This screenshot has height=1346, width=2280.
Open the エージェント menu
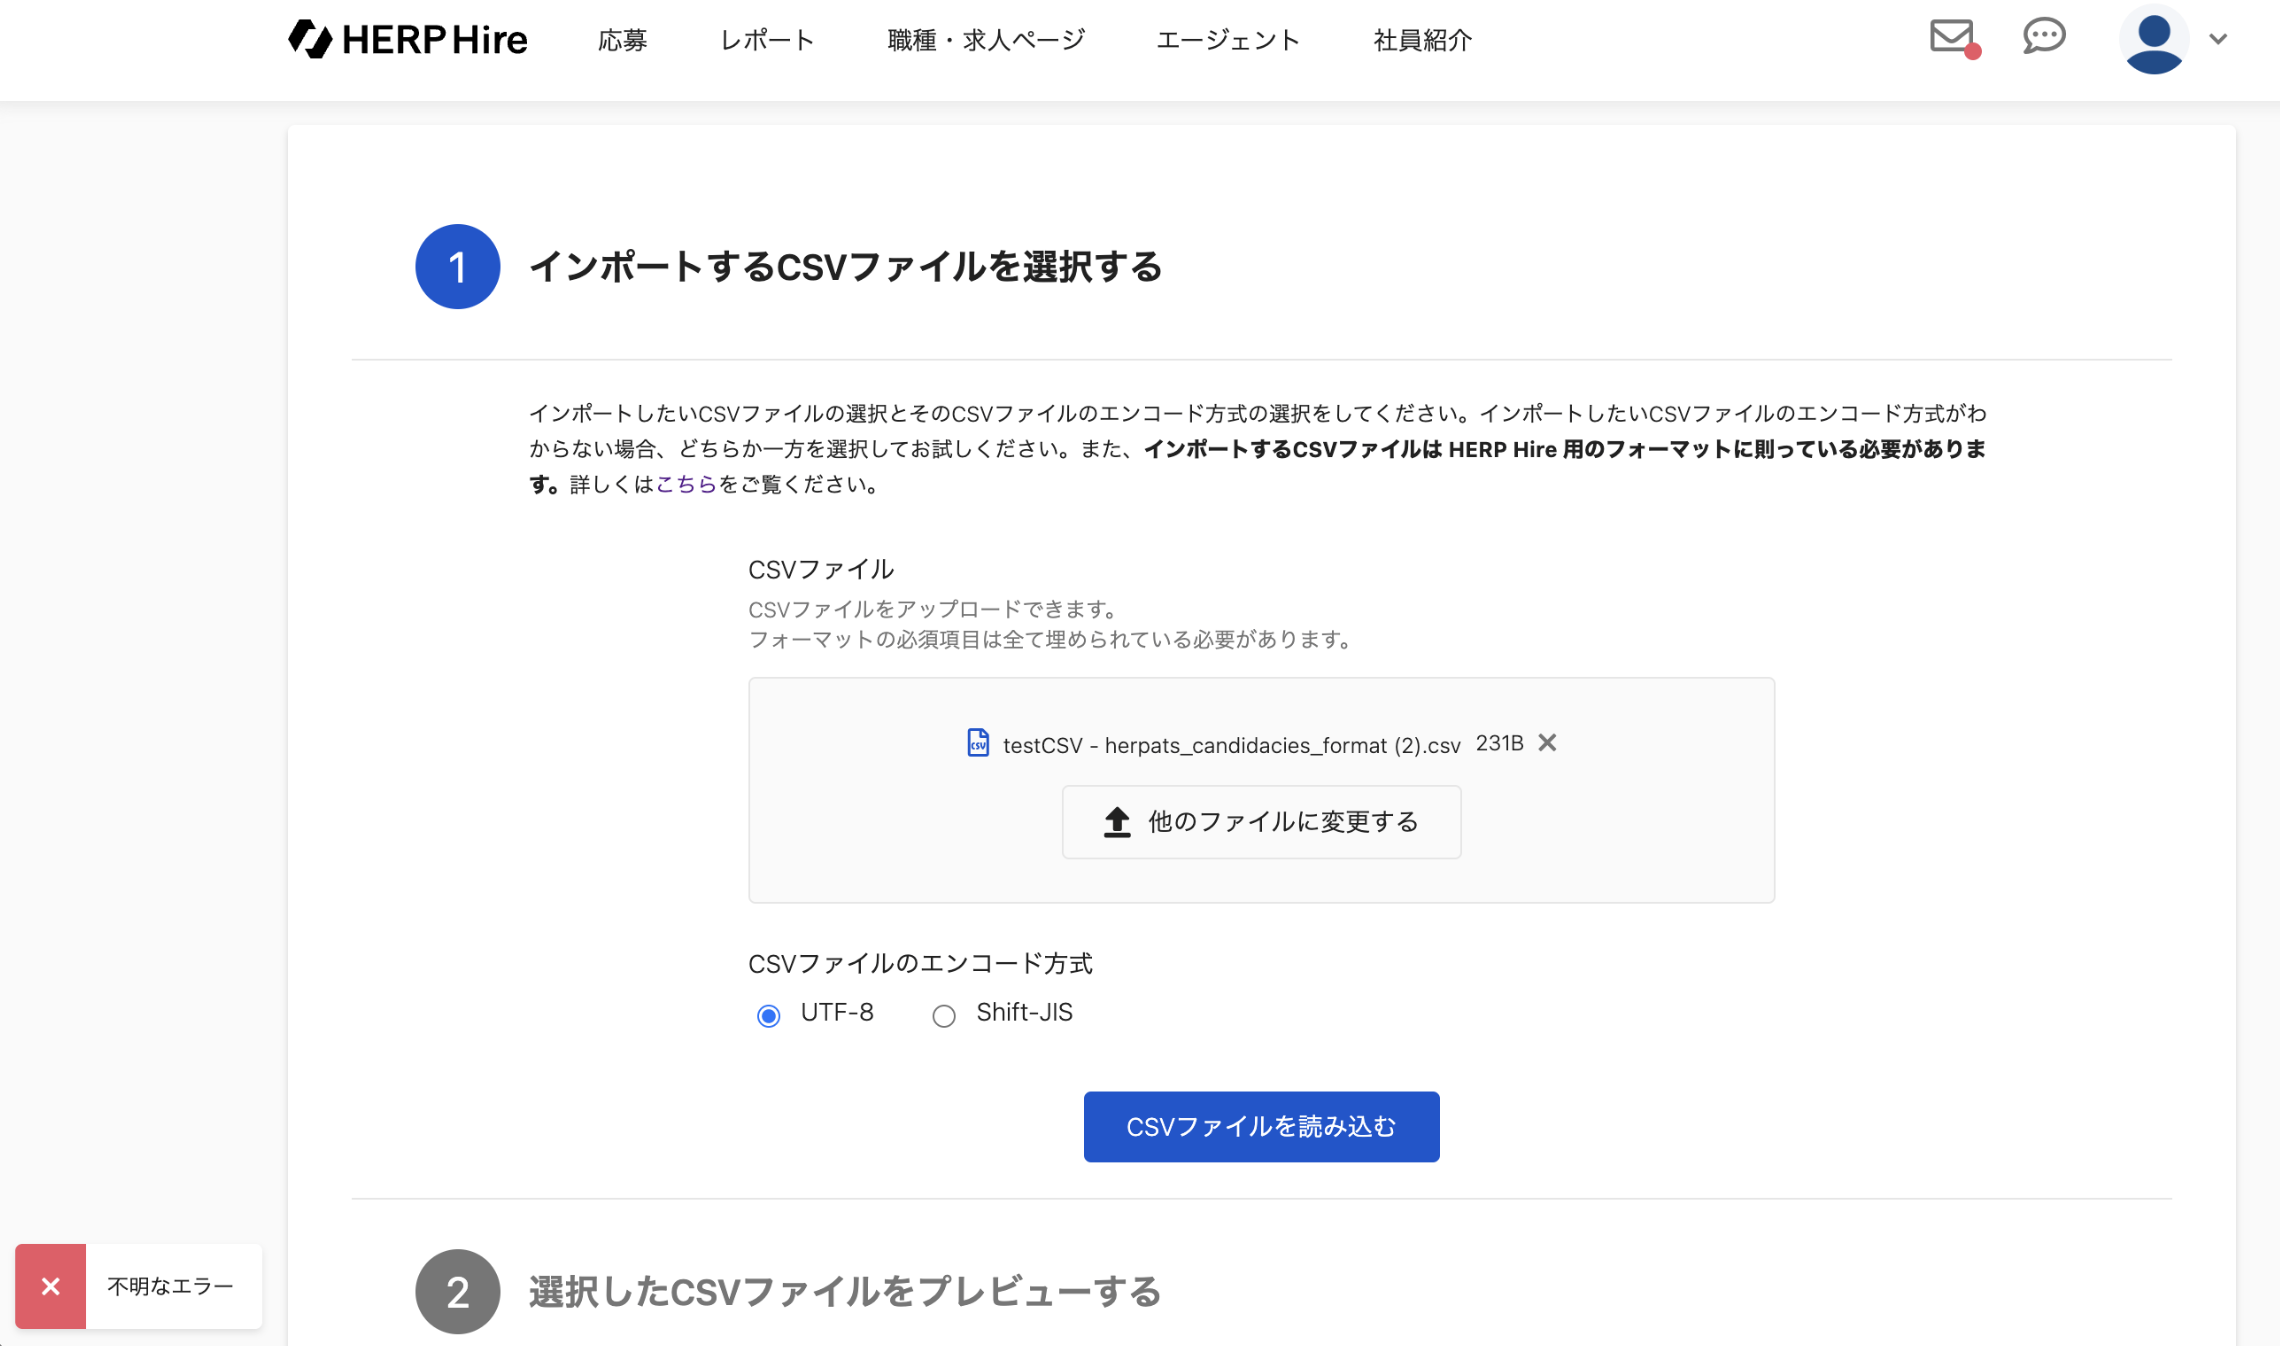(1228, 41)
